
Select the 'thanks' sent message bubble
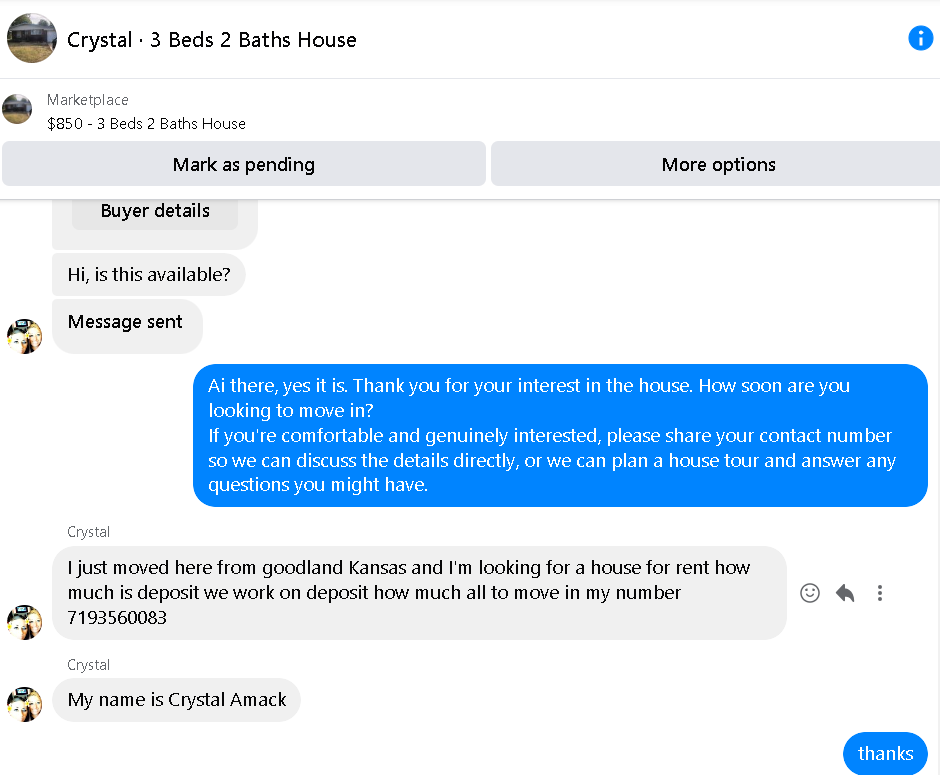(885, 753)
